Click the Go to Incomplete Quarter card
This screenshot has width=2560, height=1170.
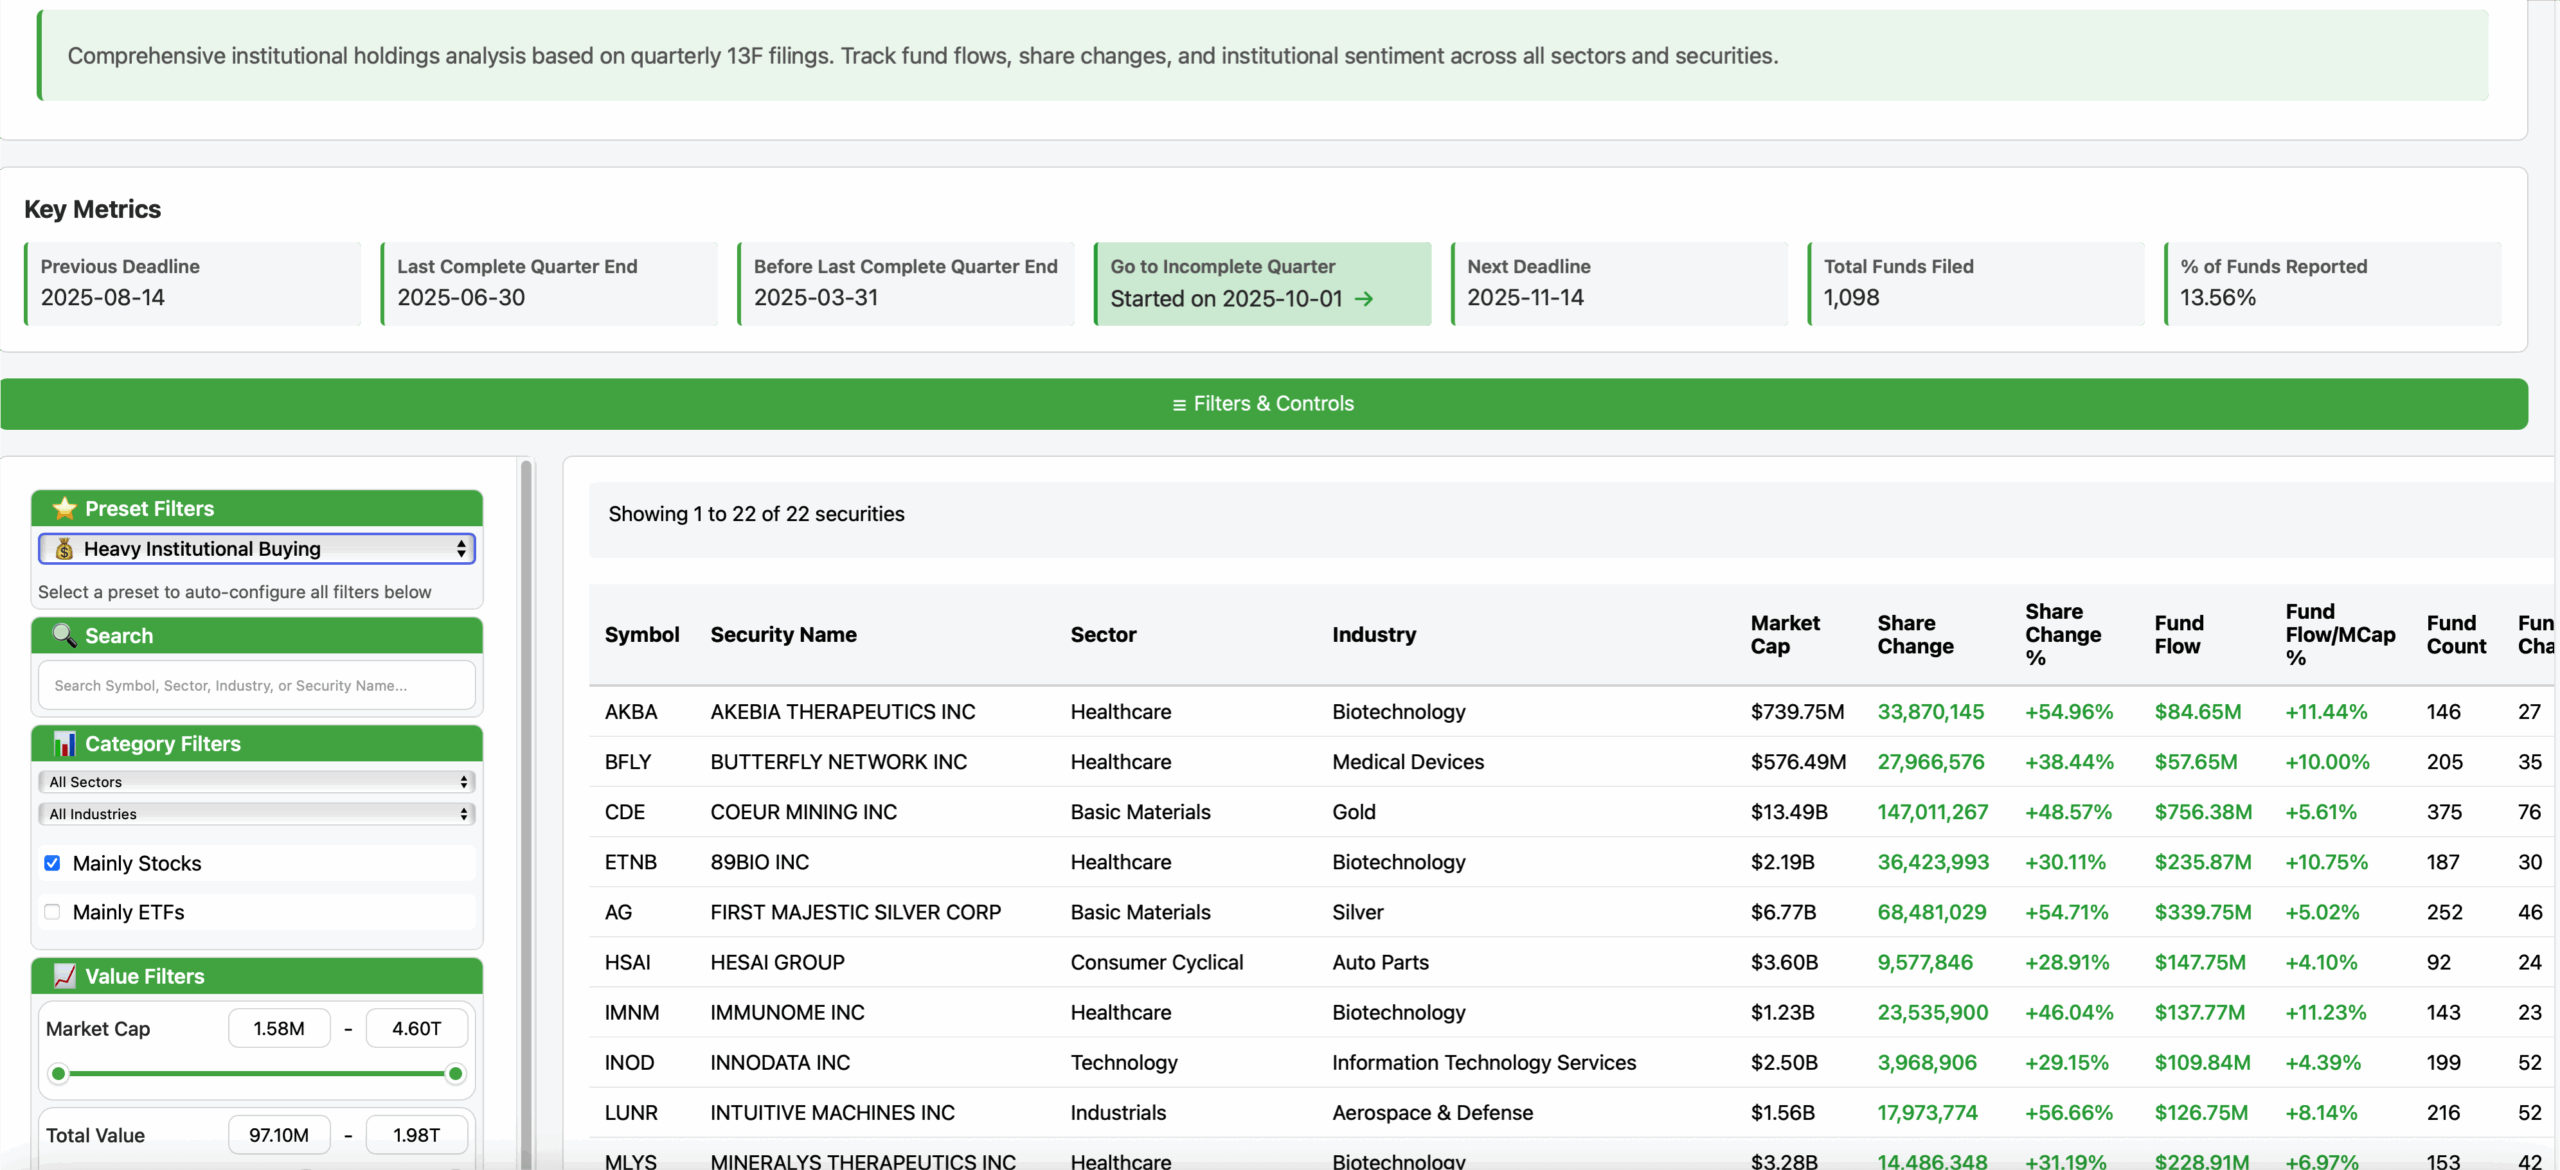click(x=1262, y=283)
